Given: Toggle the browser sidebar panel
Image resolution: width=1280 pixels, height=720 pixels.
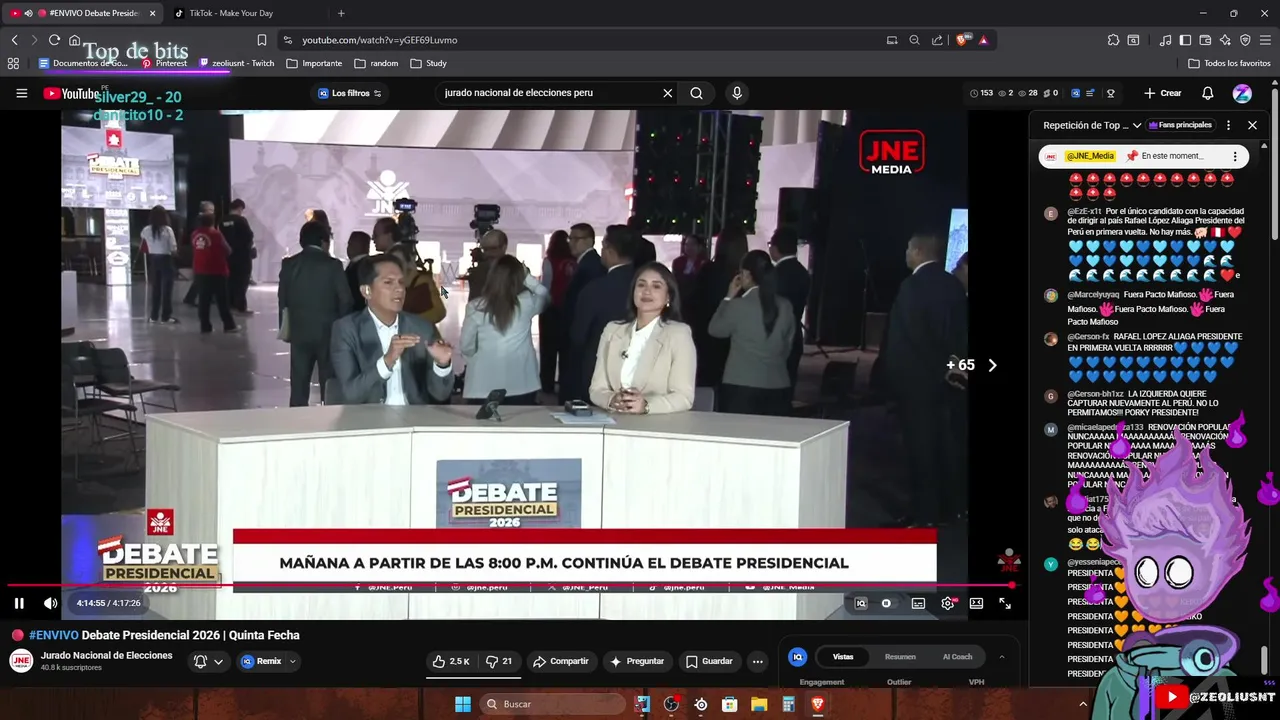Looking at the screenshot, I should (1185, 40).
